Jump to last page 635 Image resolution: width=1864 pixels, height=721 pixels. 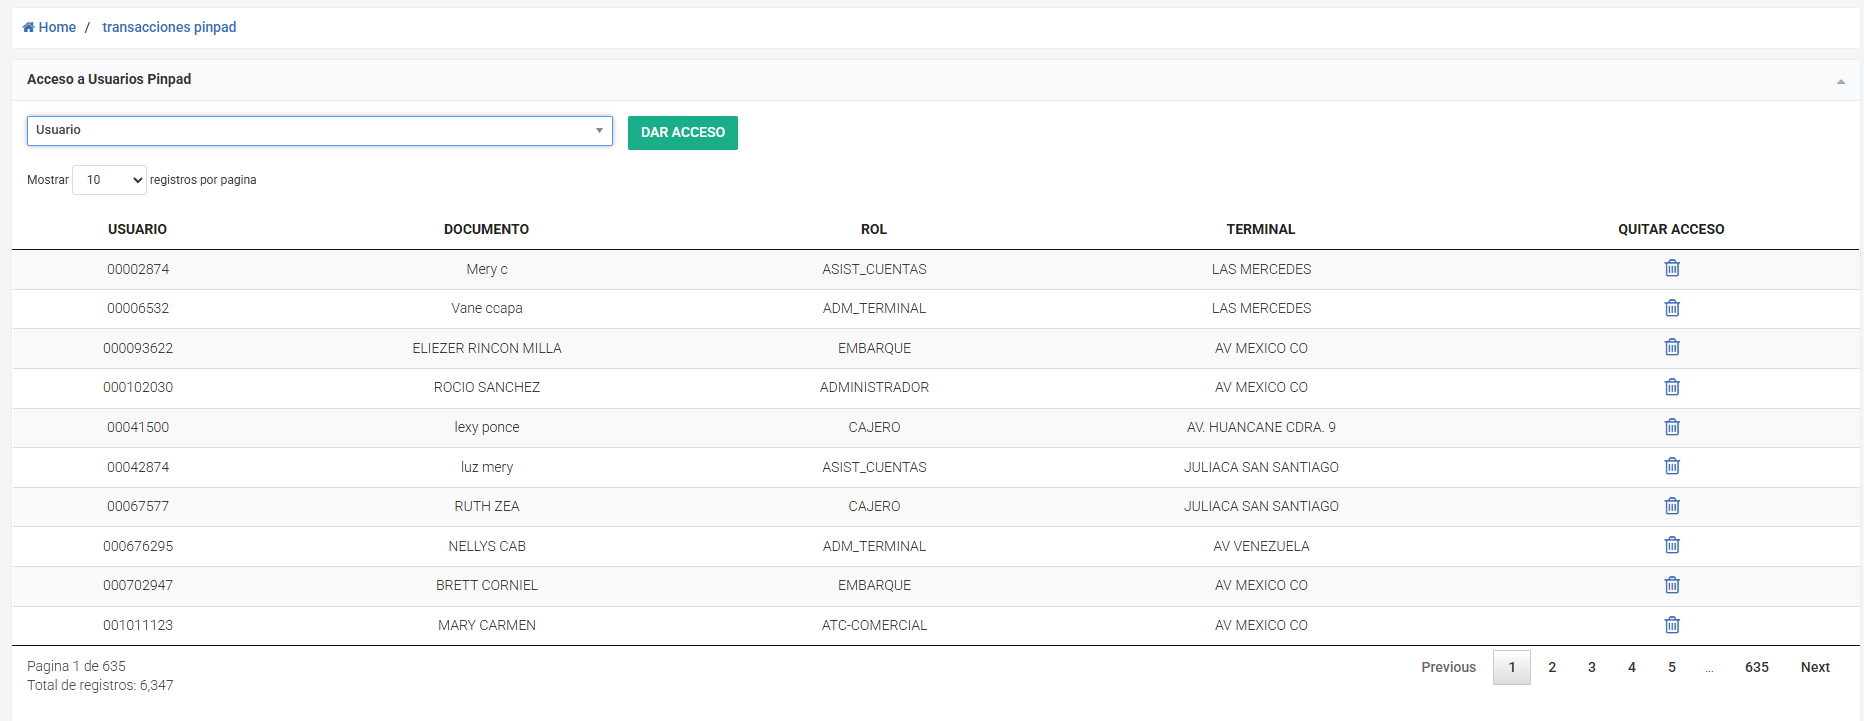tap(1756, 667)
